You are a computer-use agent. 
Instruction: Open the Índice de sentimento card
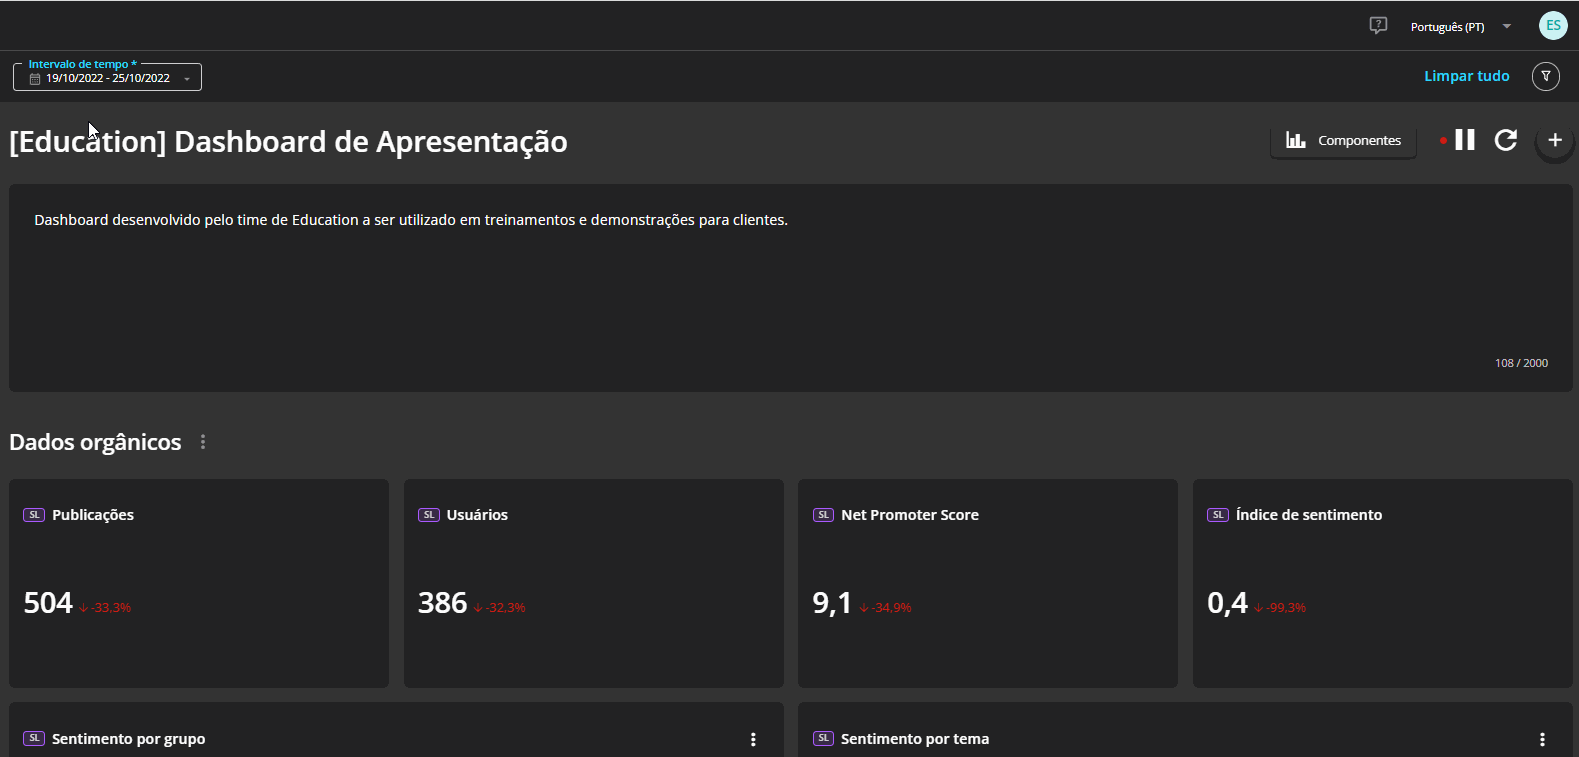point(1382,583)
